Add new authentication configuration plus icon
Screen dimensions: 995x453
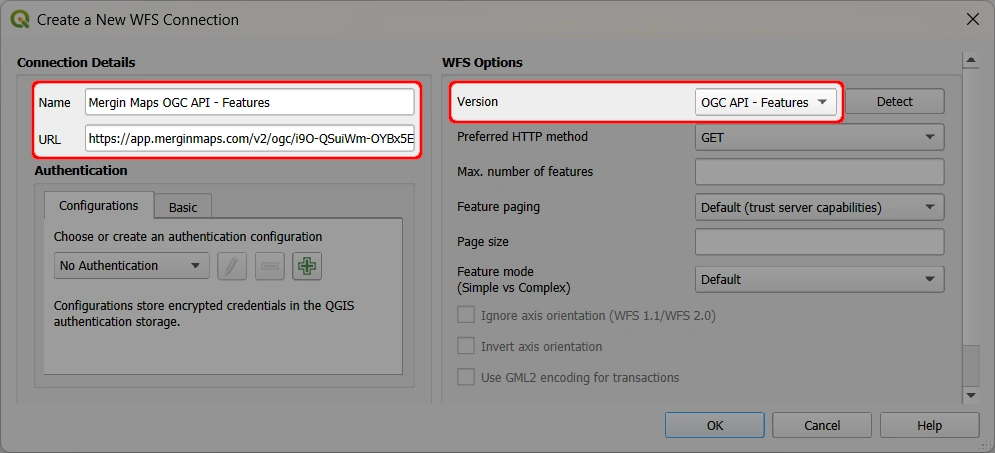point(307,266)
